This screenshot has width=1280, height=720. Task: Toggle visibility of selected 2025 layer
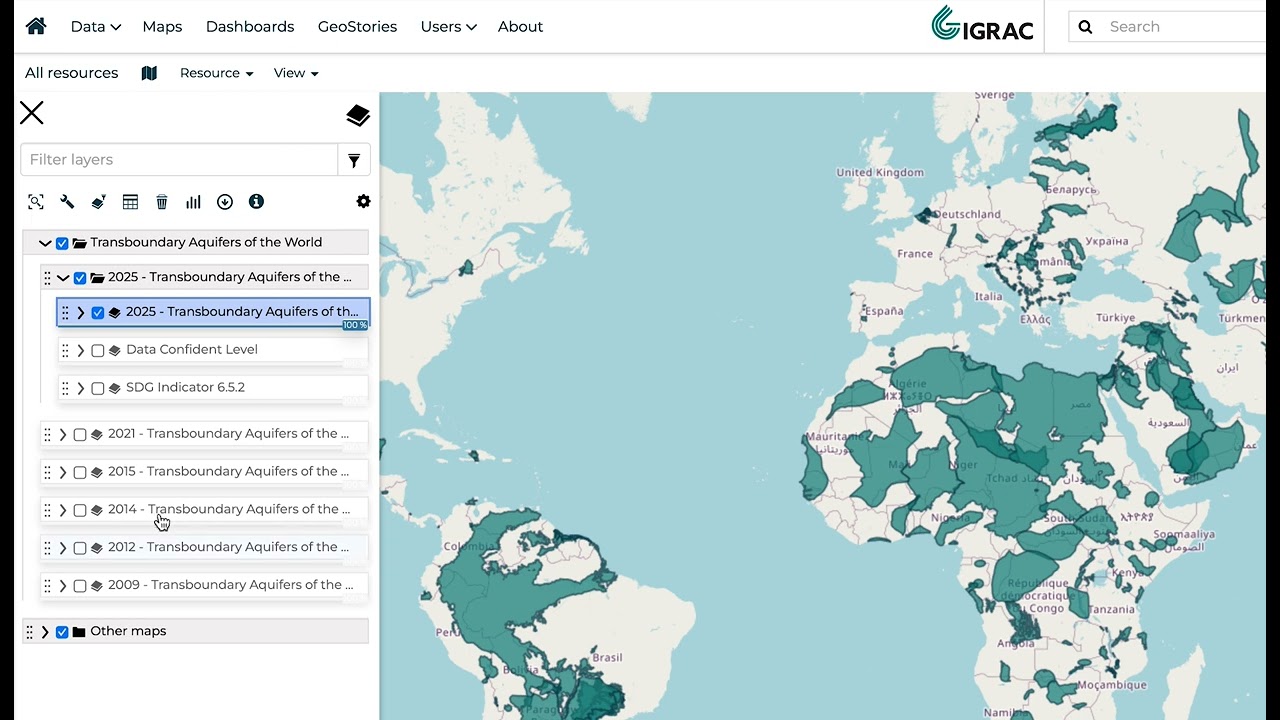pyautogui.click(x=98, y=313)
